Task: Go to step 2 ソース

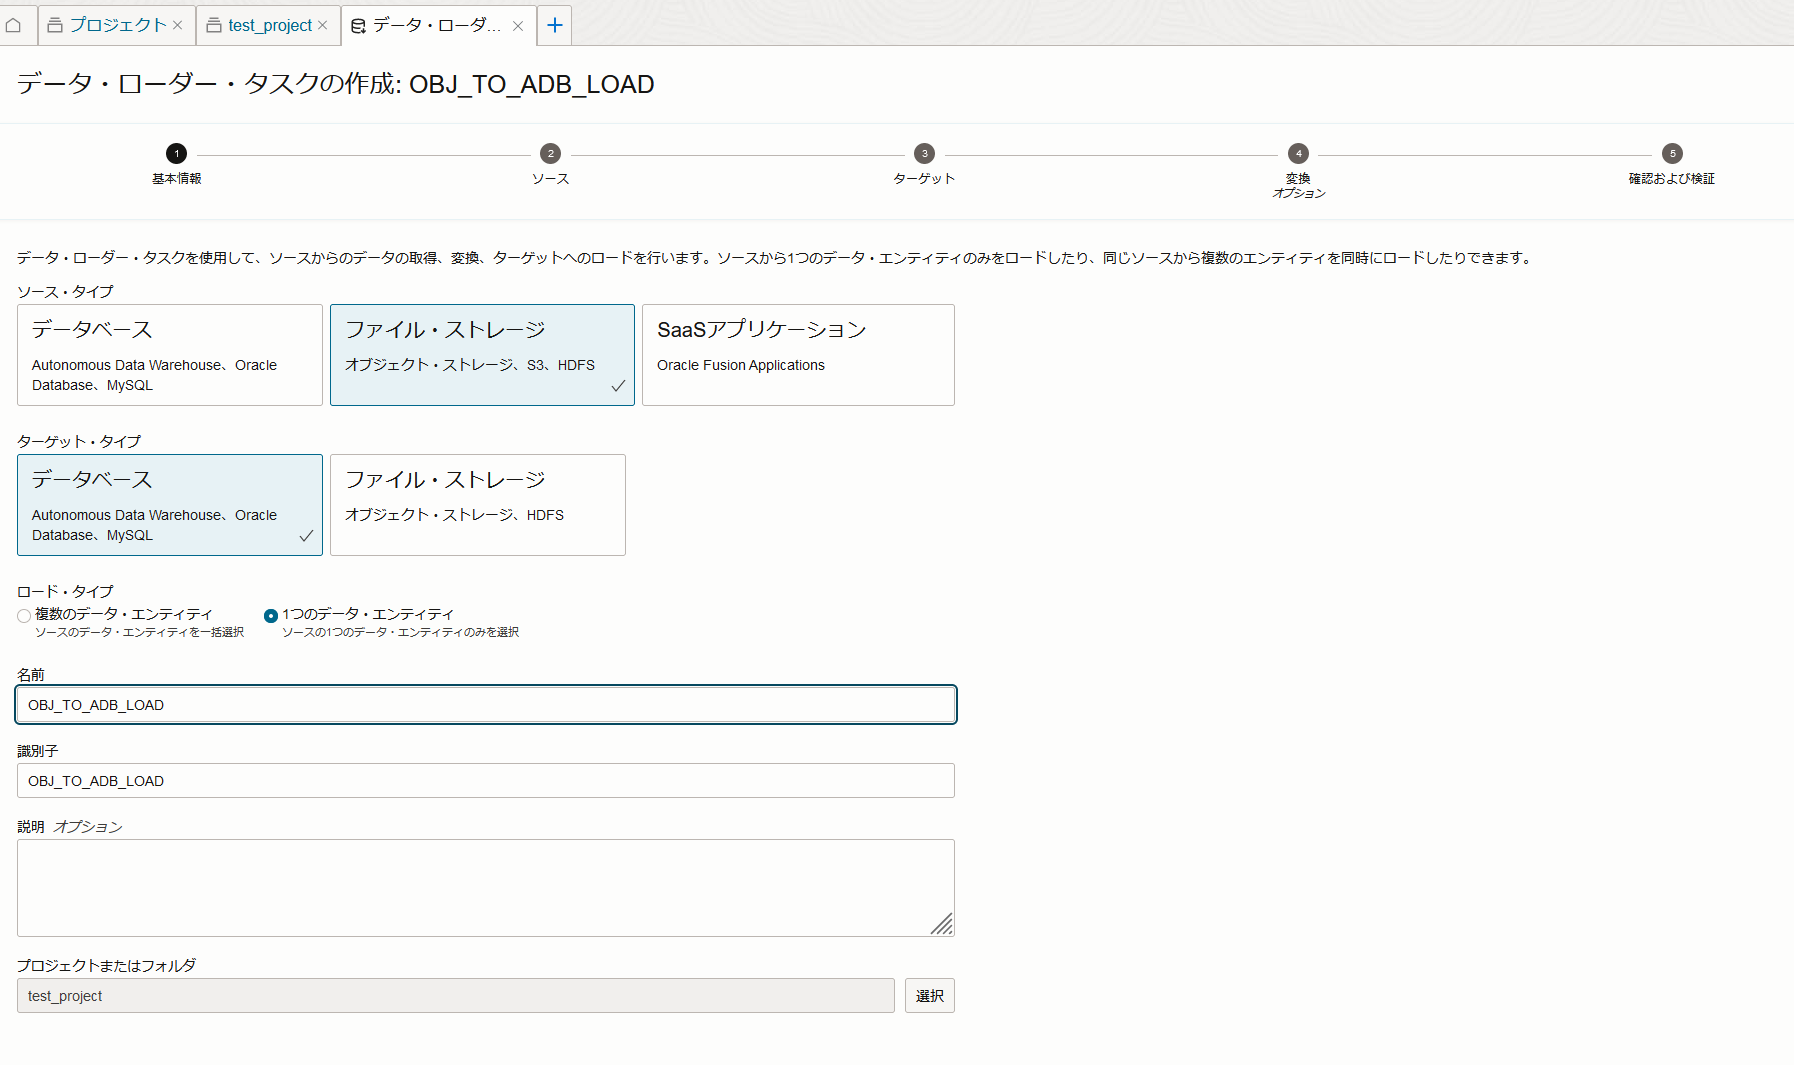Action: [550, 164]
